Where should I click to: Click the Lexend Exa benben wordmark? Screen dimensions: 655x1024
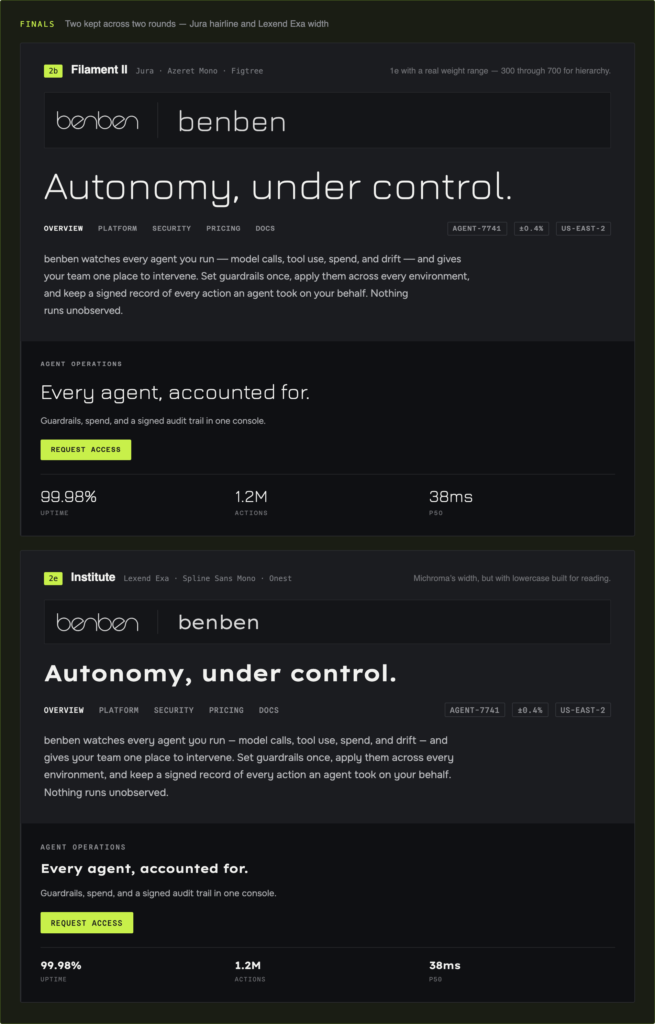pos(219,622)
